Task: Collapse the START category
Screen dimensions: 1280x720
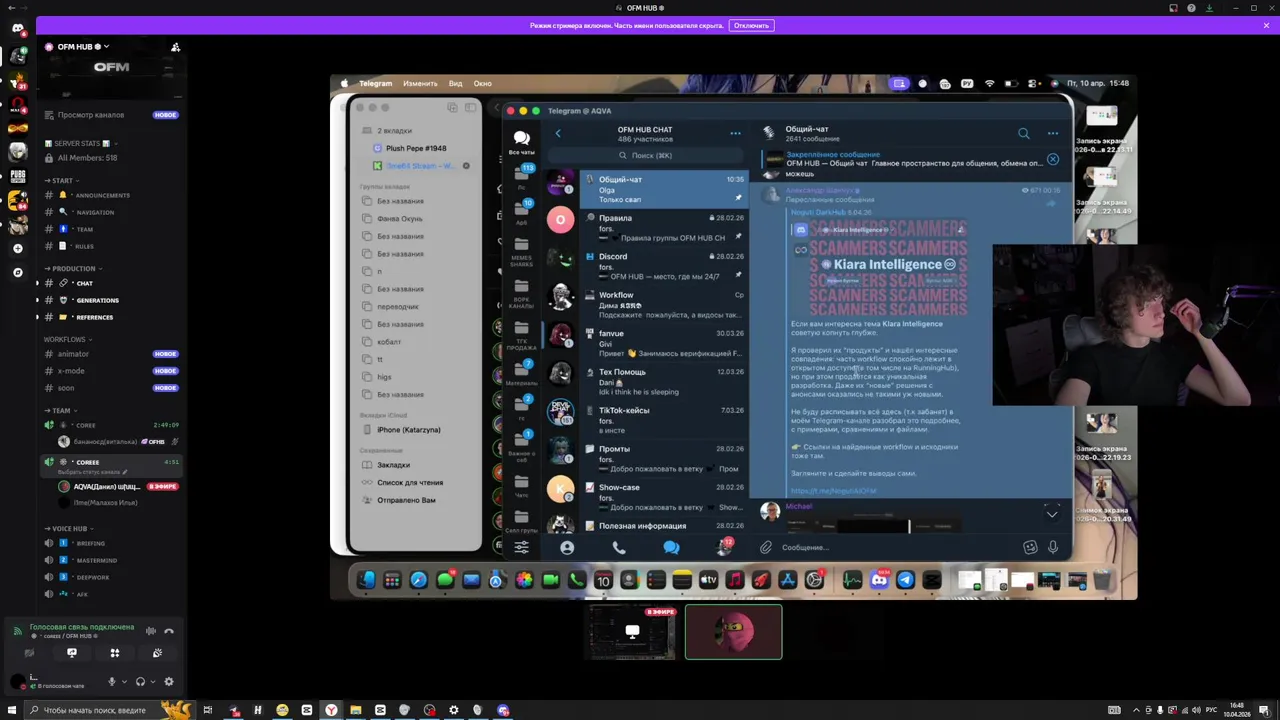Action: (60, 181)
